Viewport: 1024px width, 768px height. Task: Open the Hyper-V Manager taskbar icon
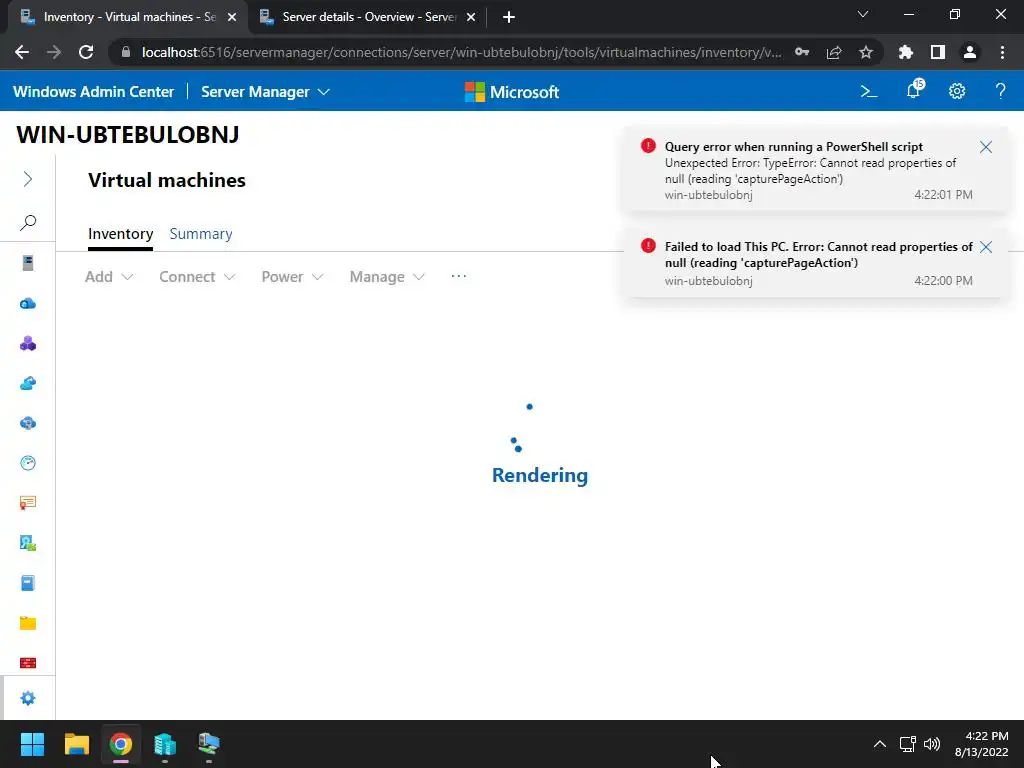209,744
